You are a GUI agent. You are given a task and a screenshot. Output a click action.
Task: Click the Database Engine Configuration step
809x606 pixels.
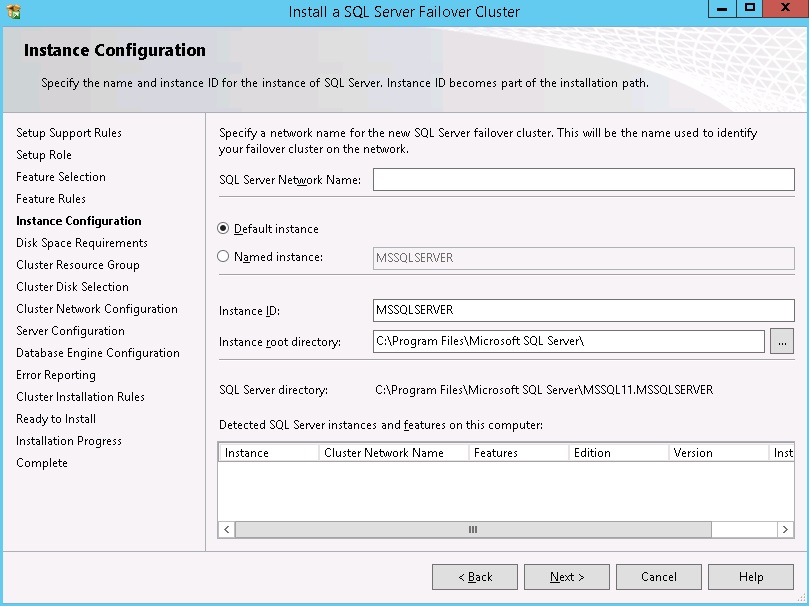(x=98, y=353)
